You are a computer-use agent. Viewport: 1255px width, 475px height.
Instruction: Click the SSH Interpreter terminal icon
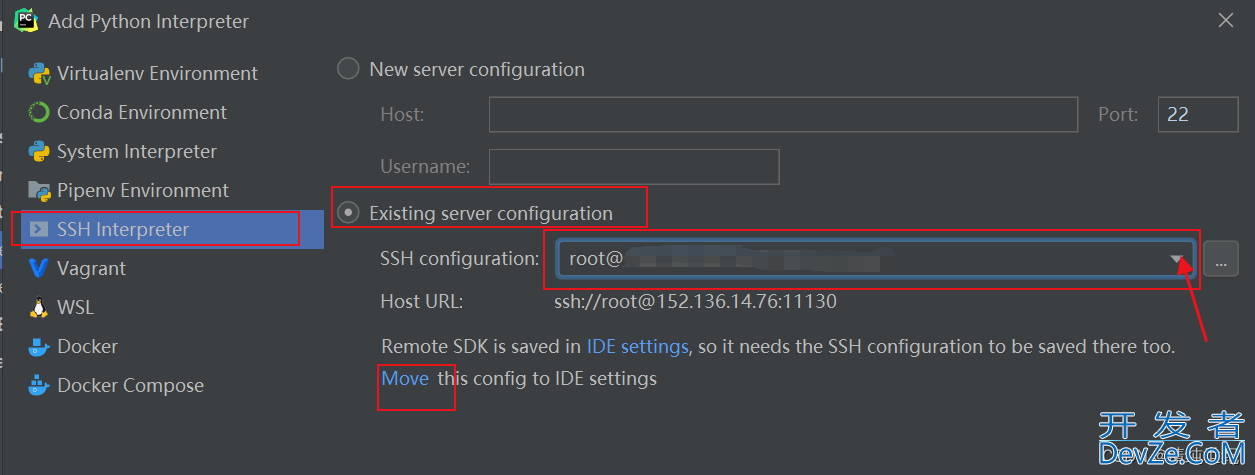coord(39,229)
